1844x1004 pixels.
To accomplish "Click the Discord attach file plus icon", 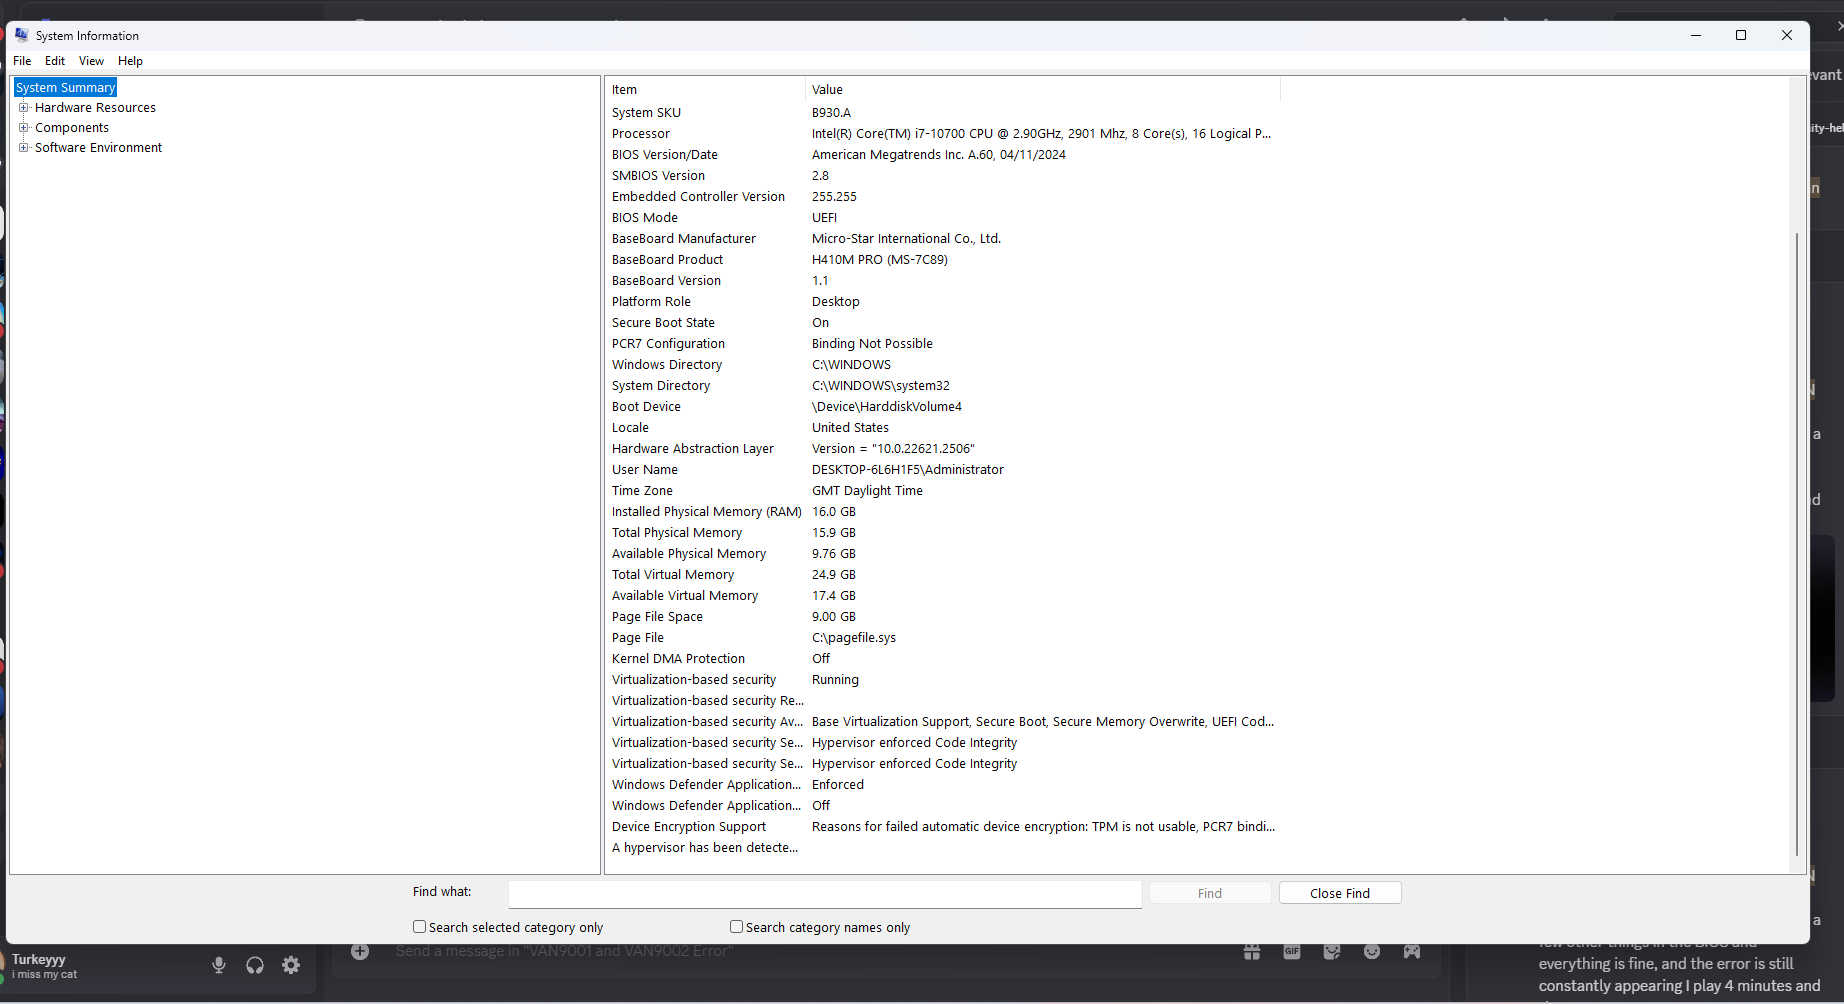I will pos(360,951).
